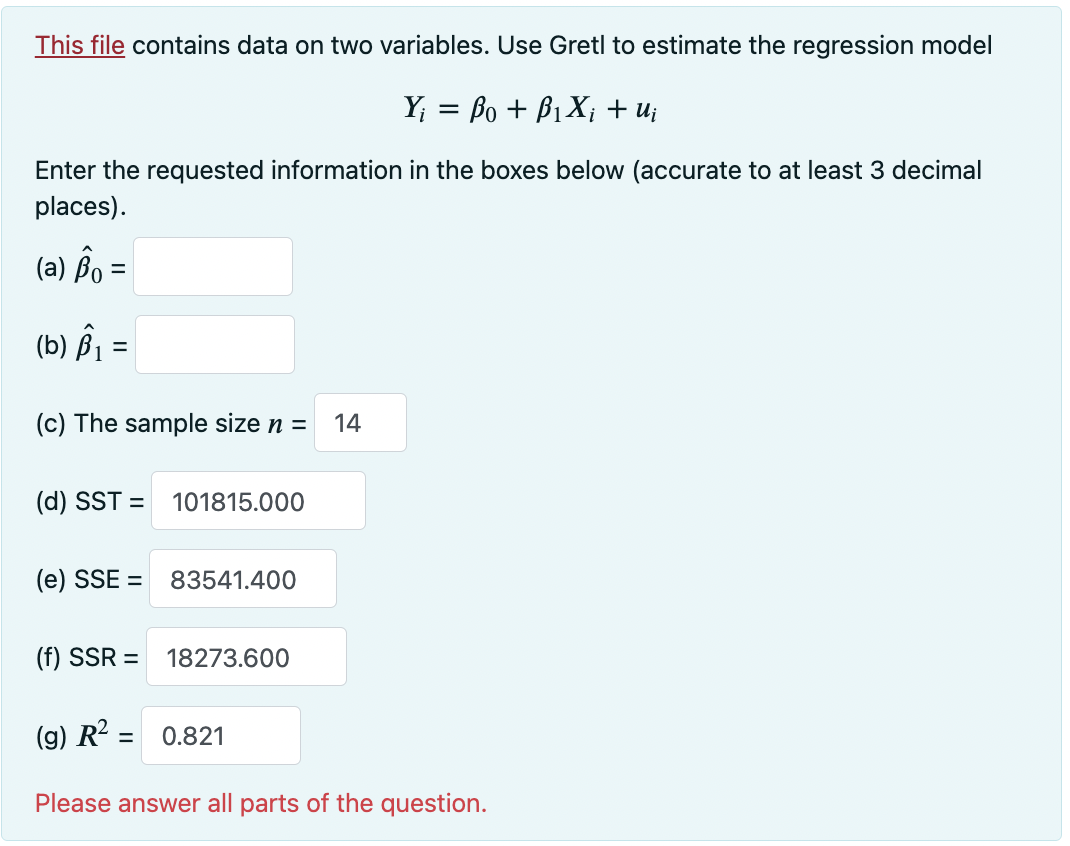
Task: Click the "(e) SSE =" label
Action: (x=89, y=579)
